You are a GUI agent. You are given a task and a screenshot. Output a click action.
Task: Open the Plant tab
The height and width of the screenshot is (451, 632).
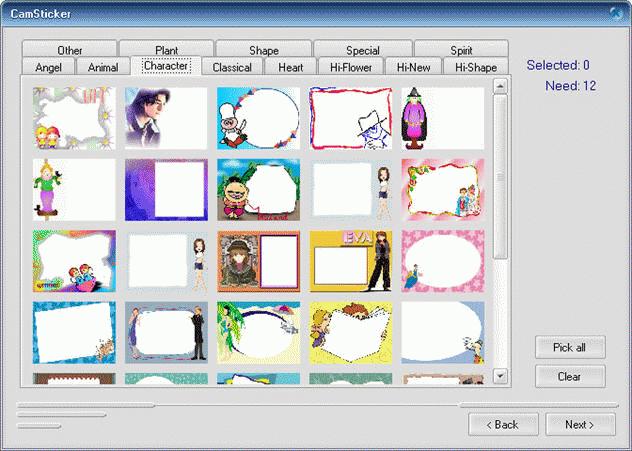point(166,50)
